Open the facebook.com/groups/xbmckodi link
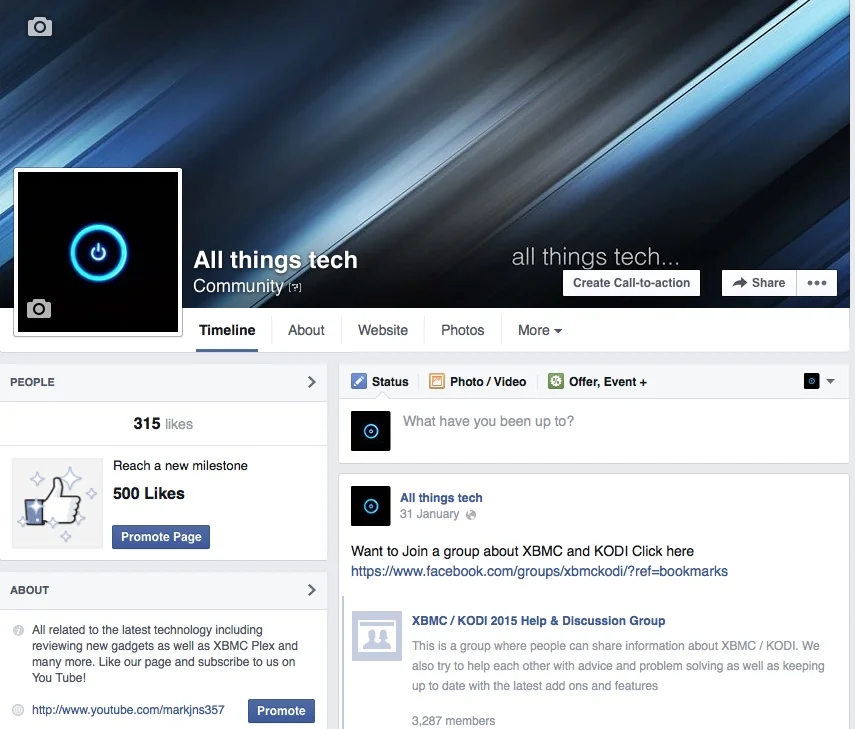The height and width of the screenshot is (729, 855). point(539,571)
